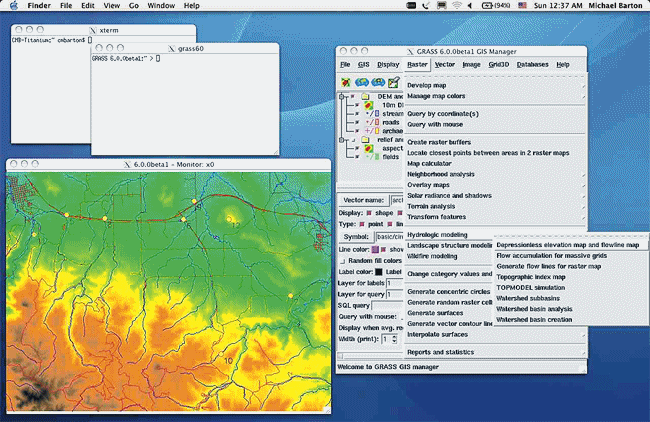Click the Wi-Fi status icon in menu bar
Viewport: 650px width, 422px height.
click(456, 5)
